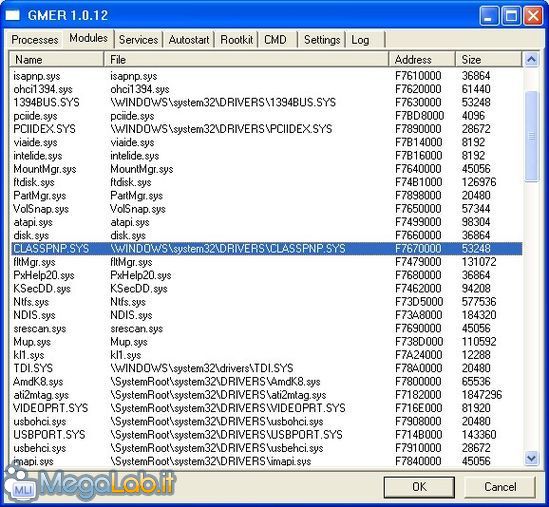This screenshot has height=507, width=549.
Task: Select the usbohci.sys module row
Action: (267, 422)
